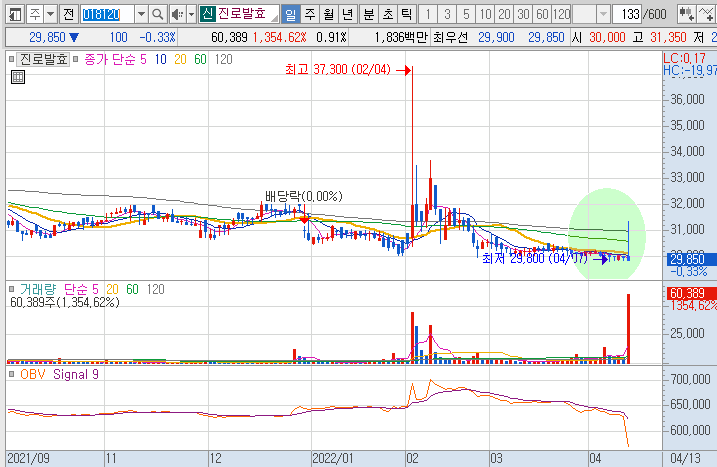Click the green 신 badge icon

[x=207, y=14]
